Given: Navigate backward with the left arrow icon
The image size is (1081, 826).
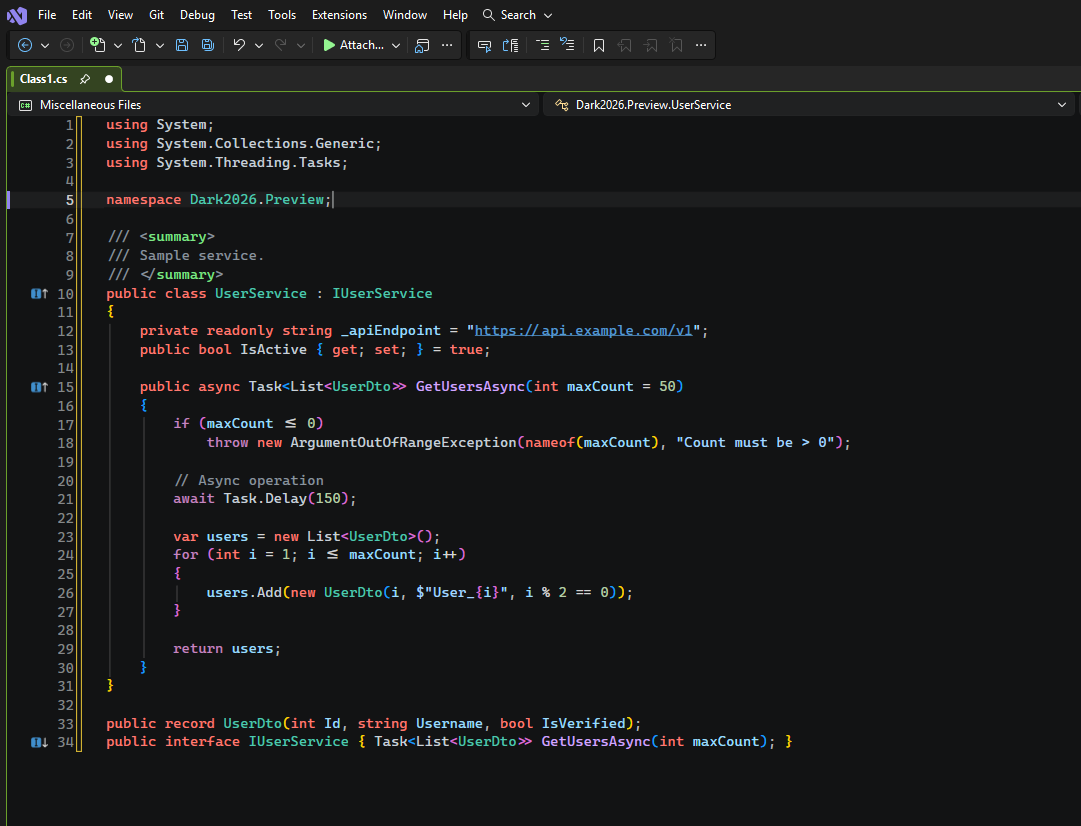Looking at the screenshot, I should [25, 46].
